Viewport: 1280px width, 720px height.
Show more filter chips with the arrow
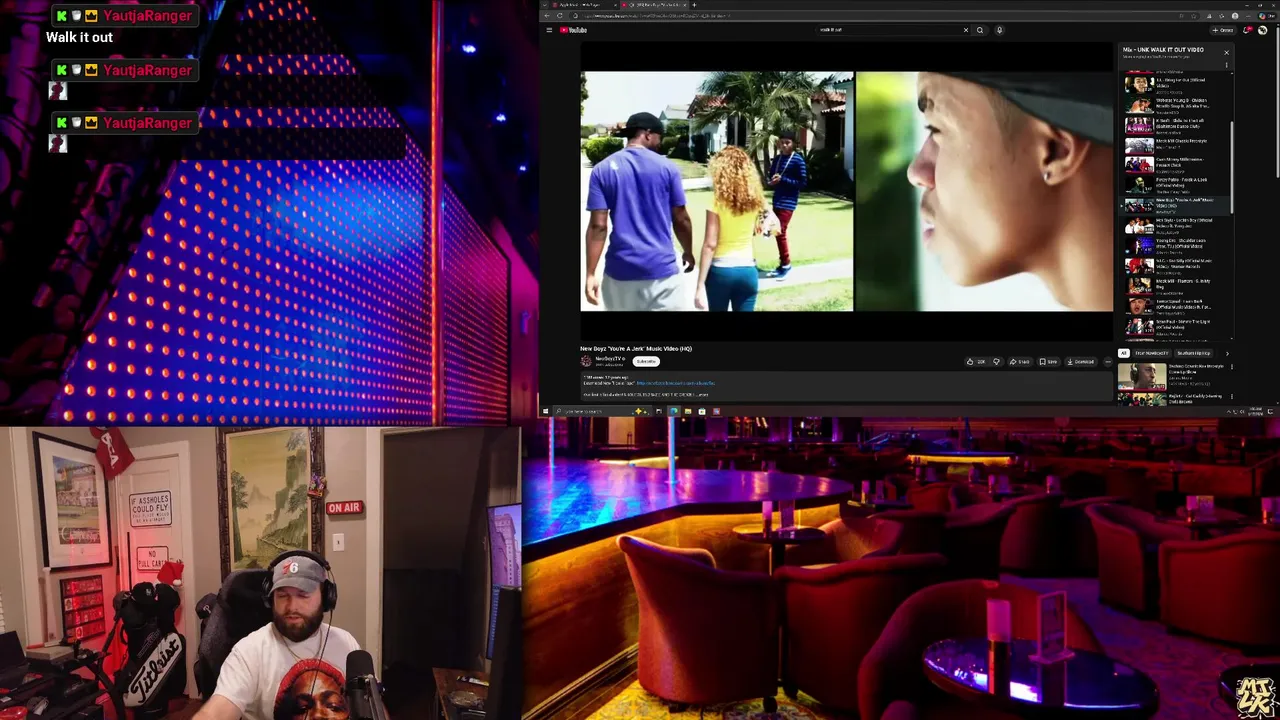[x=1227, y=354]
